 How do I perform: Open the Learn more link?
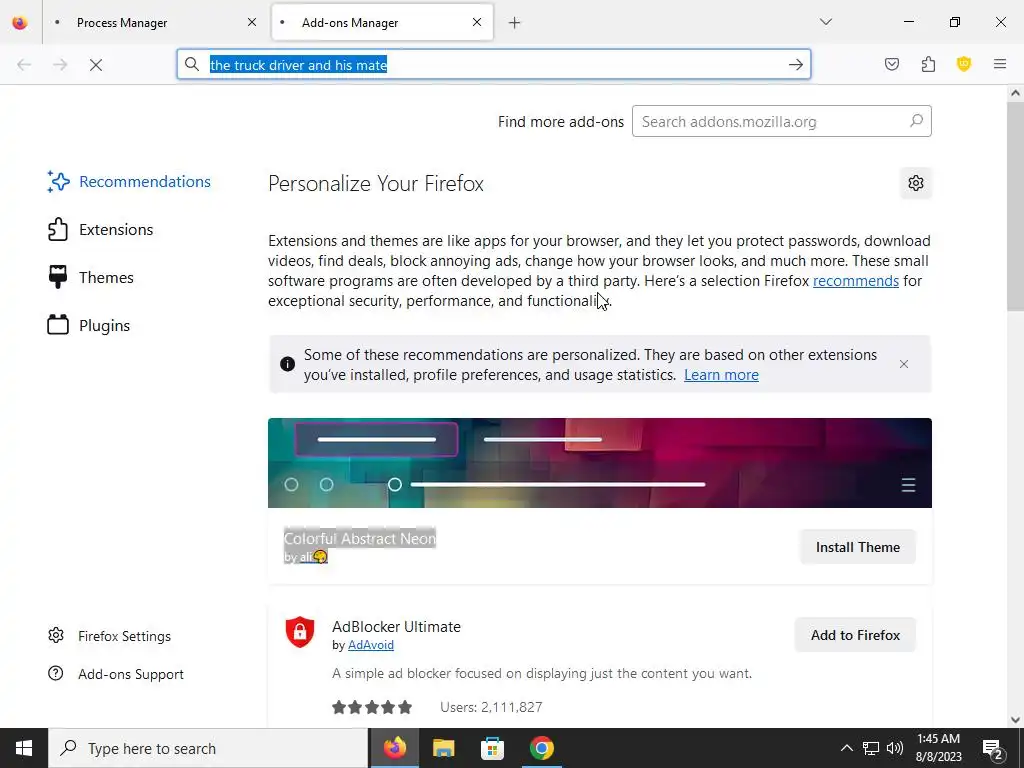(721, 375)
